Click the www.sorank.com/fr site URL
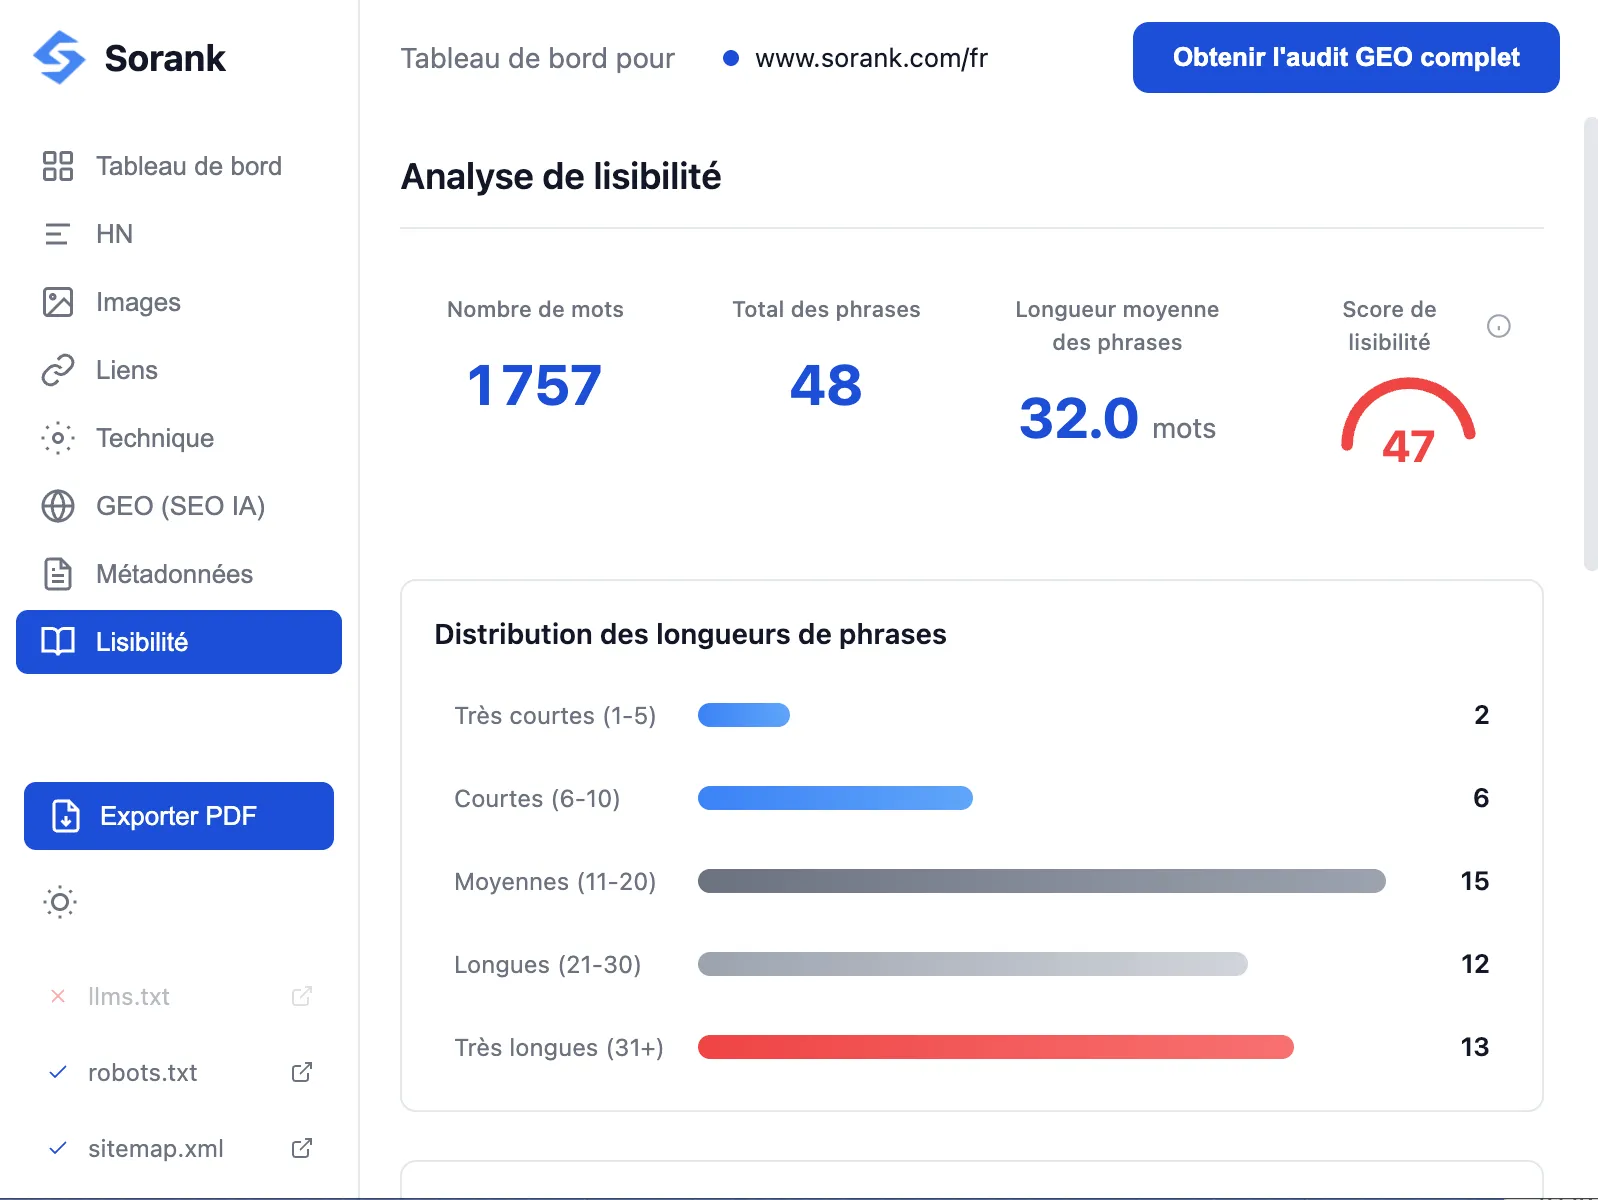Viewport: 1598px width, 1200px height. pos(871,58)
